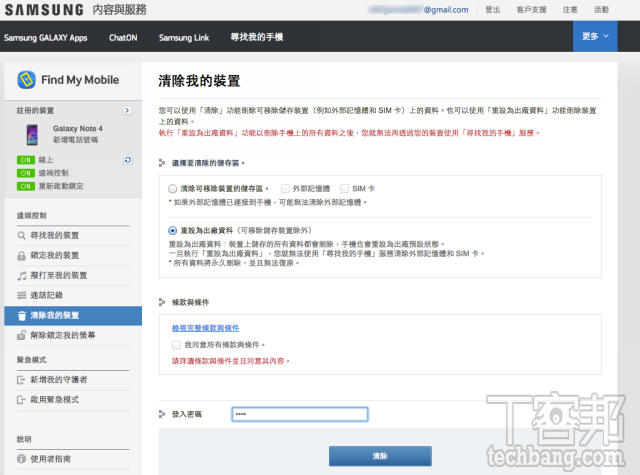Open ChatON in the navigation bar

pyautogui.click(x=123, y=38)
